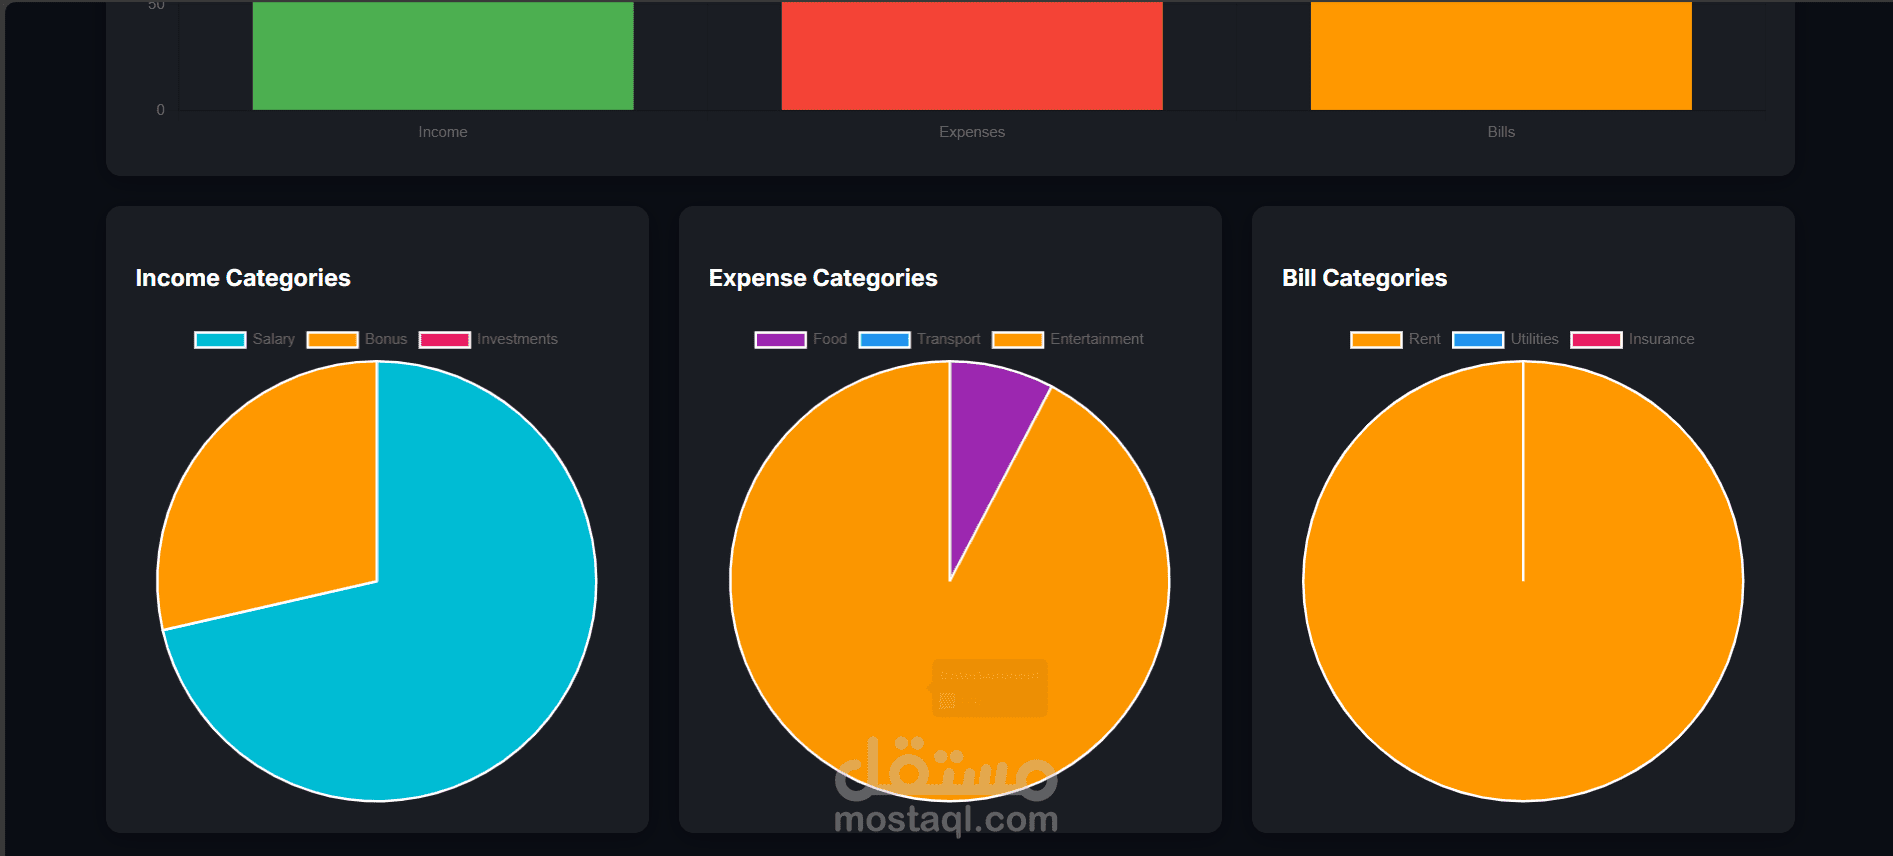The image size is (1893, 856).
Task: Click the Bill Categories heading
Action: pyautogui.click(x=1365, y=278)
